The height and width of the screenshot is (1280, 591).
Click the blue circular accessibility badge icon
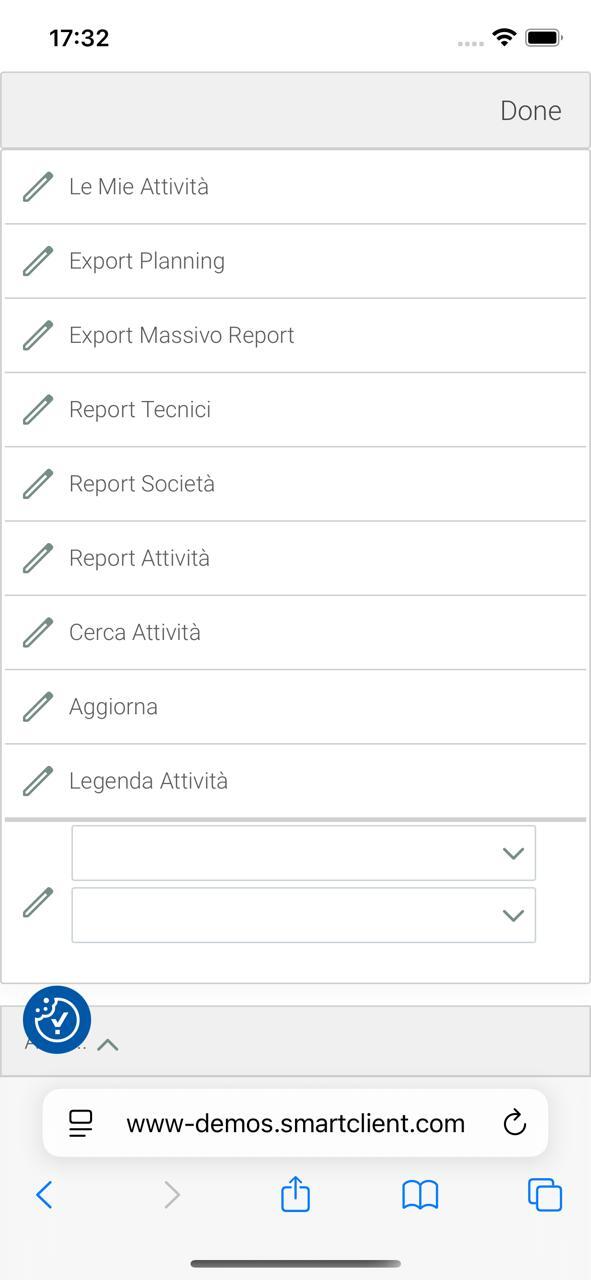point(57,1020)
